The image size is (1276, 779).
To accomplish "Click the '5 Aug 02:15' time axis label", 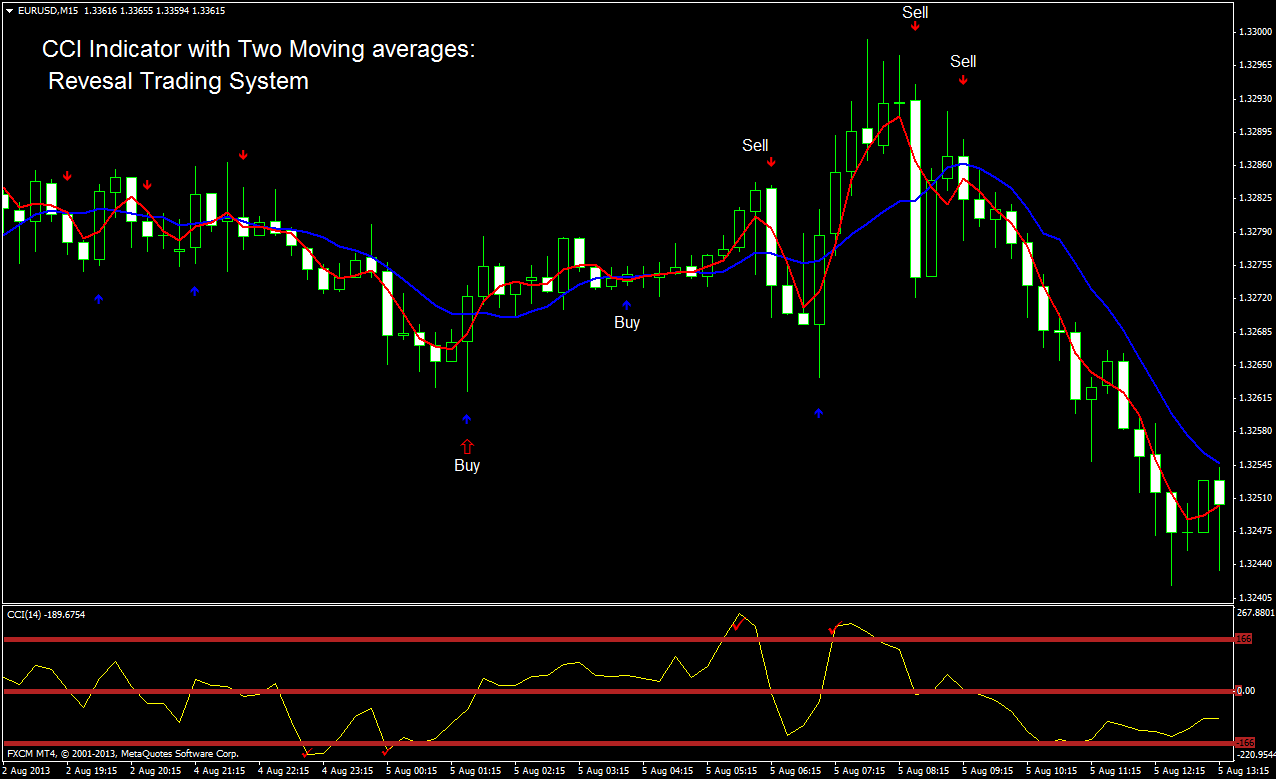I will 541,772.
